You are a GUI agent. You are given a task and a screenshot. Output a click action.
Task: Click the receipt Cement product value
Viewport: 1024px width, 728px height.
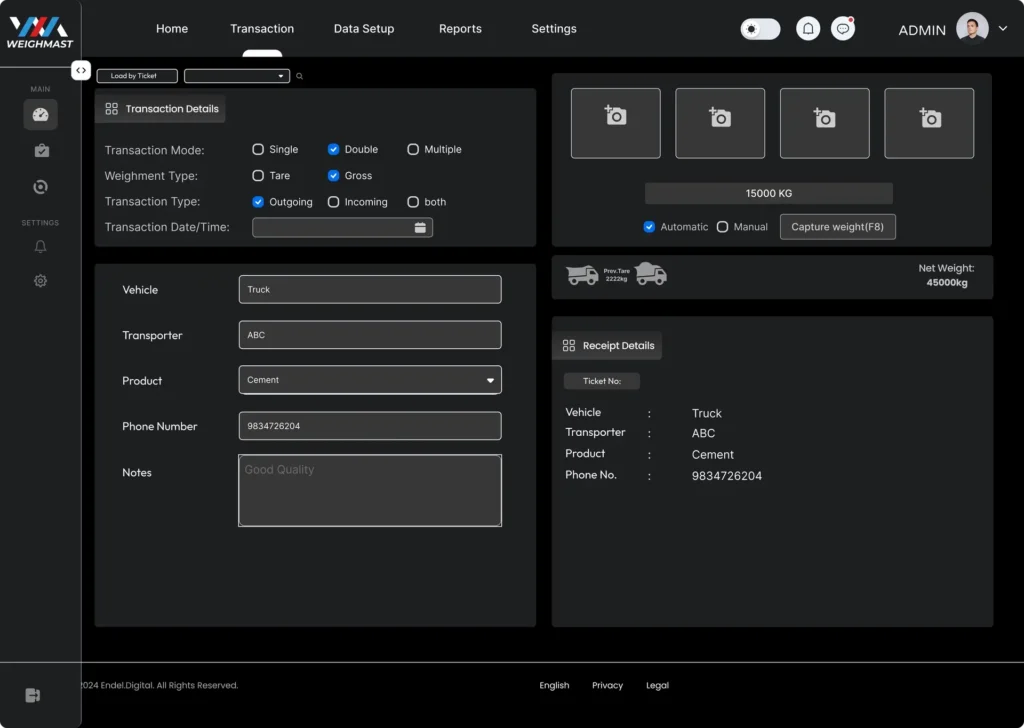[x=712, y=454]
